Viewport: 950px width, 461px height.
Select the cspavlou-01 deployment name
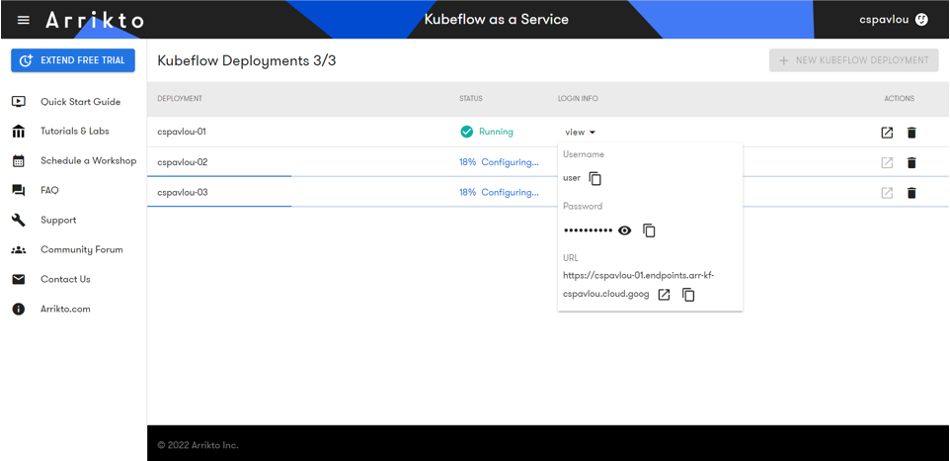click(x=182, y=131)
